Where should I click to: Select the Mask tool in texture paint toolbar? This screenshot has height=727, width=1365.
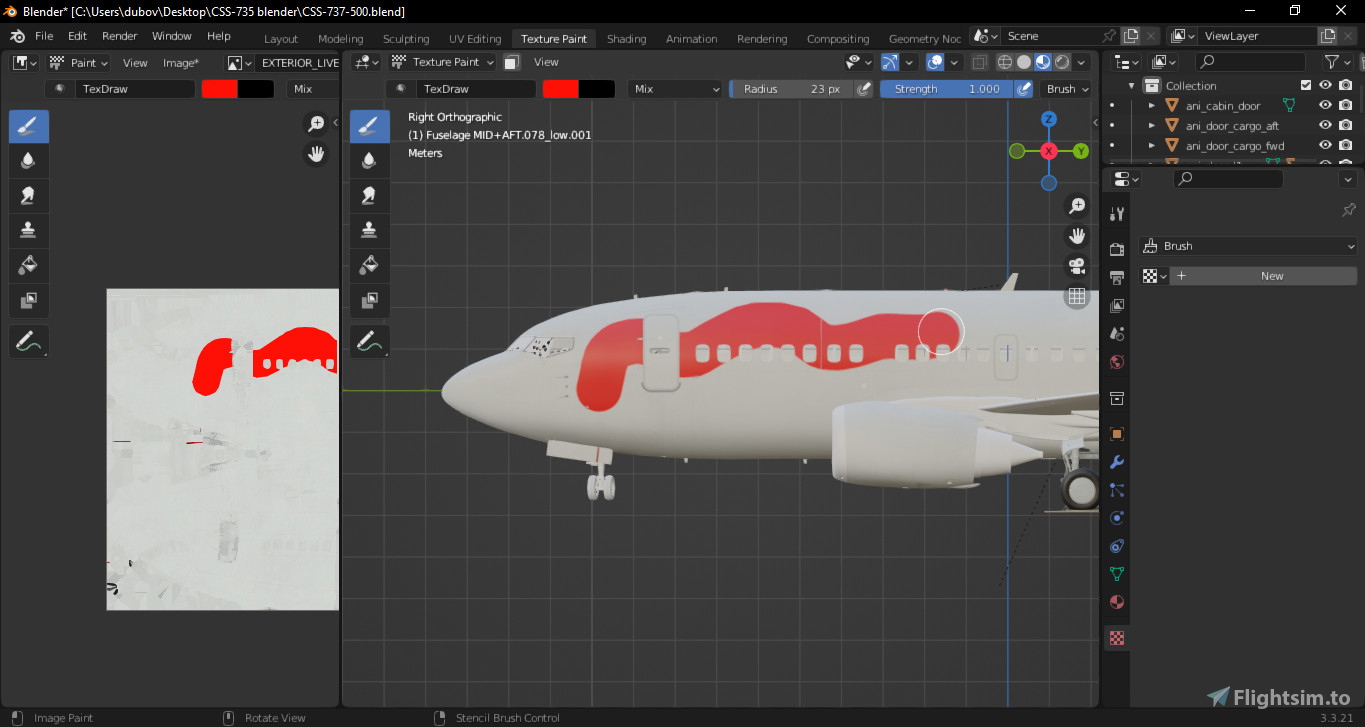point(369,300)
